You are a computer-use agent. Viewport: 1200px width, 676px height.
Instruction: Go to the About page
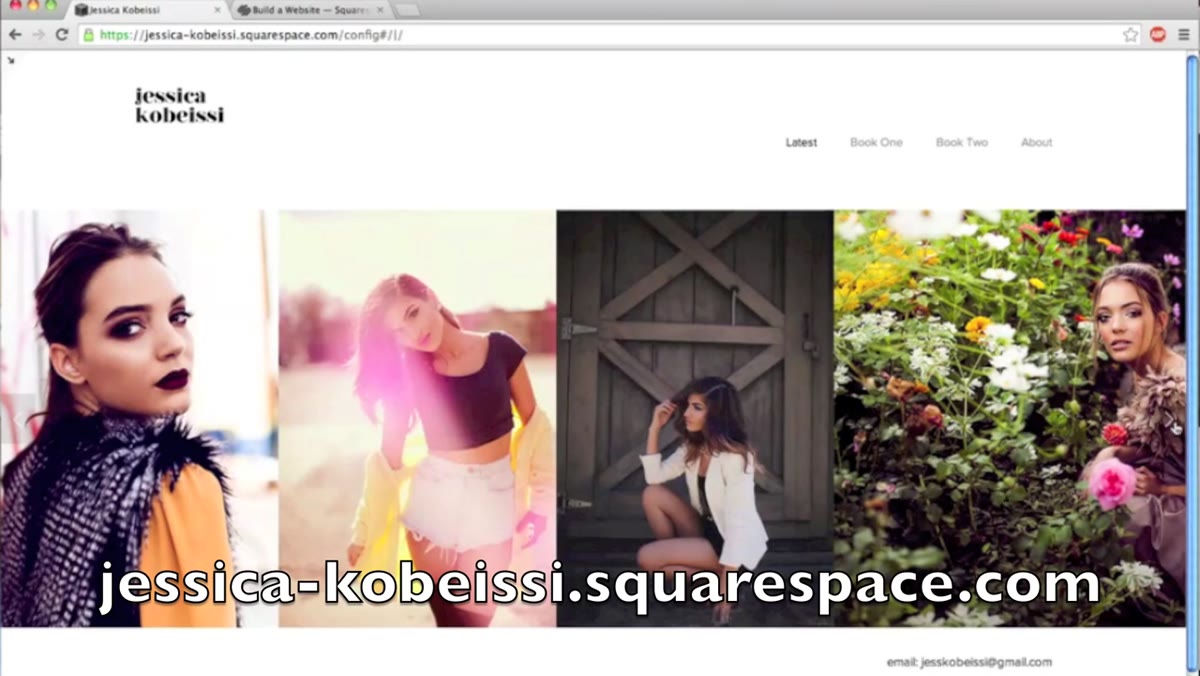coord(1036,142)
